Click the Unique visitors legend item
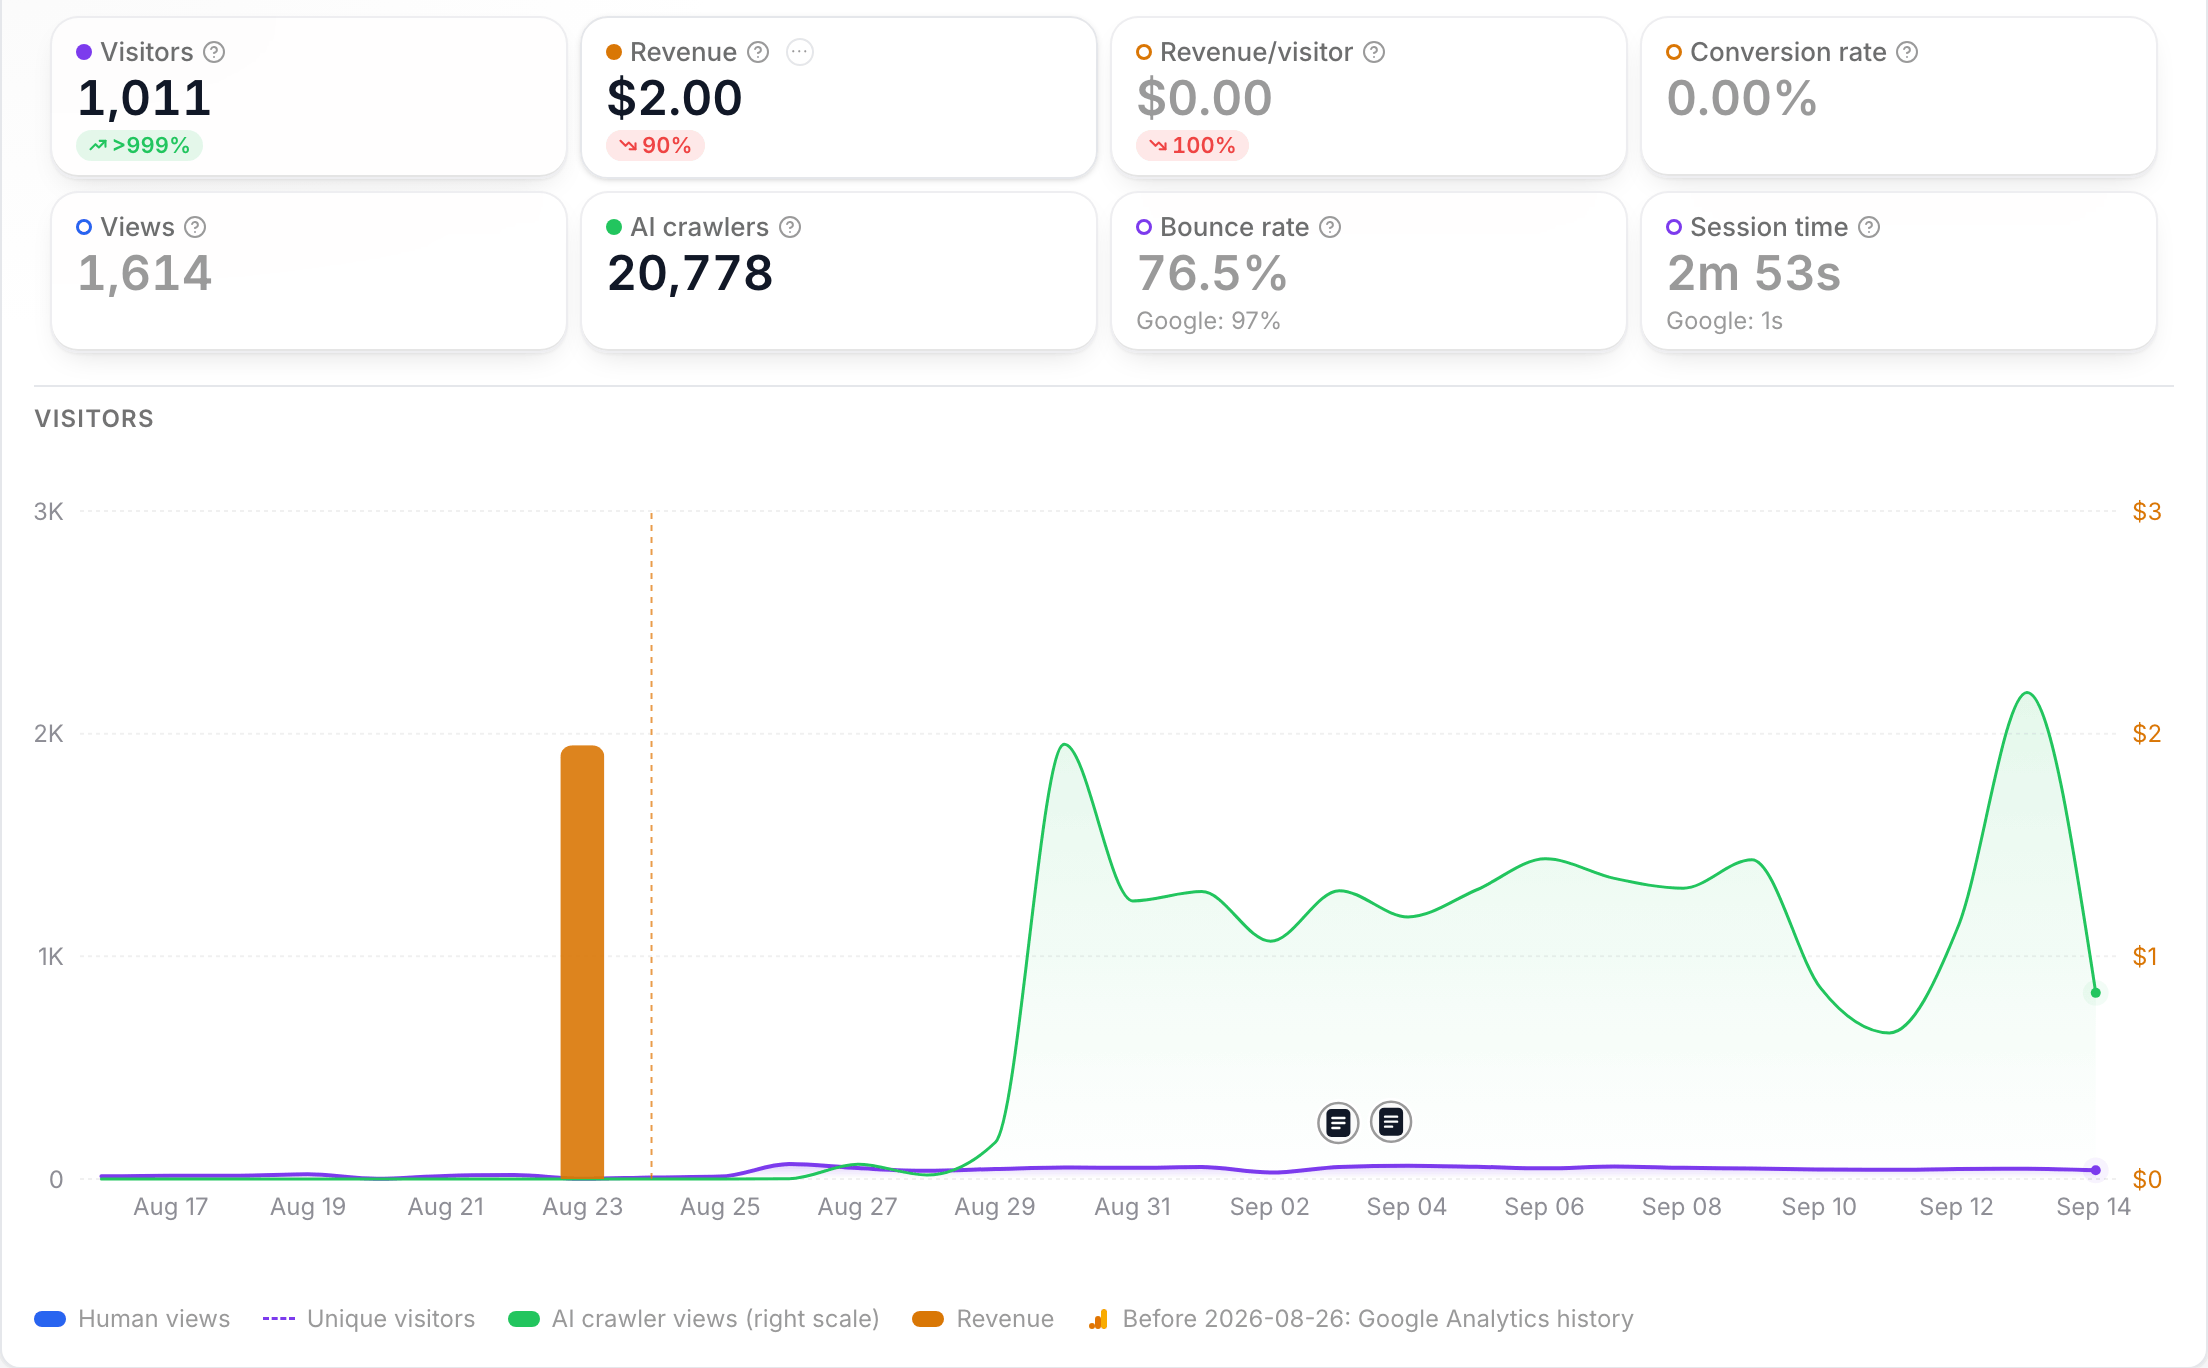 click(368, 1319)
